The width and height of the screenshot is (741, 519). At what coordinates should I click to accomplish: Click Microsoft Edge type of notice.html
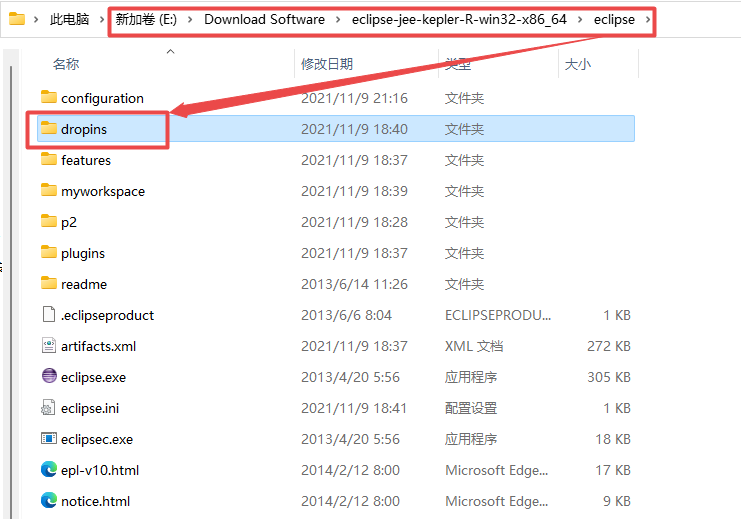496,502
